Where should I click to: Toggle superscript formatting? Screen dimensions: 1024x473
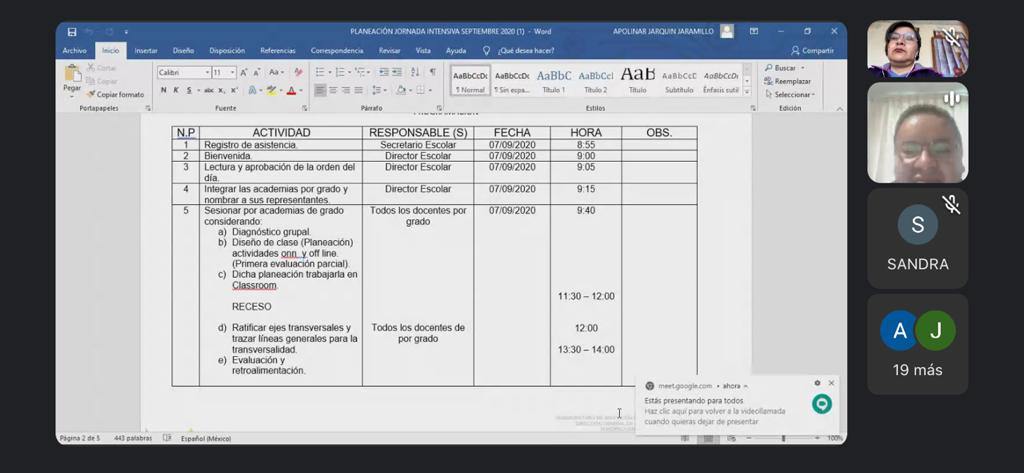[234, 90]
